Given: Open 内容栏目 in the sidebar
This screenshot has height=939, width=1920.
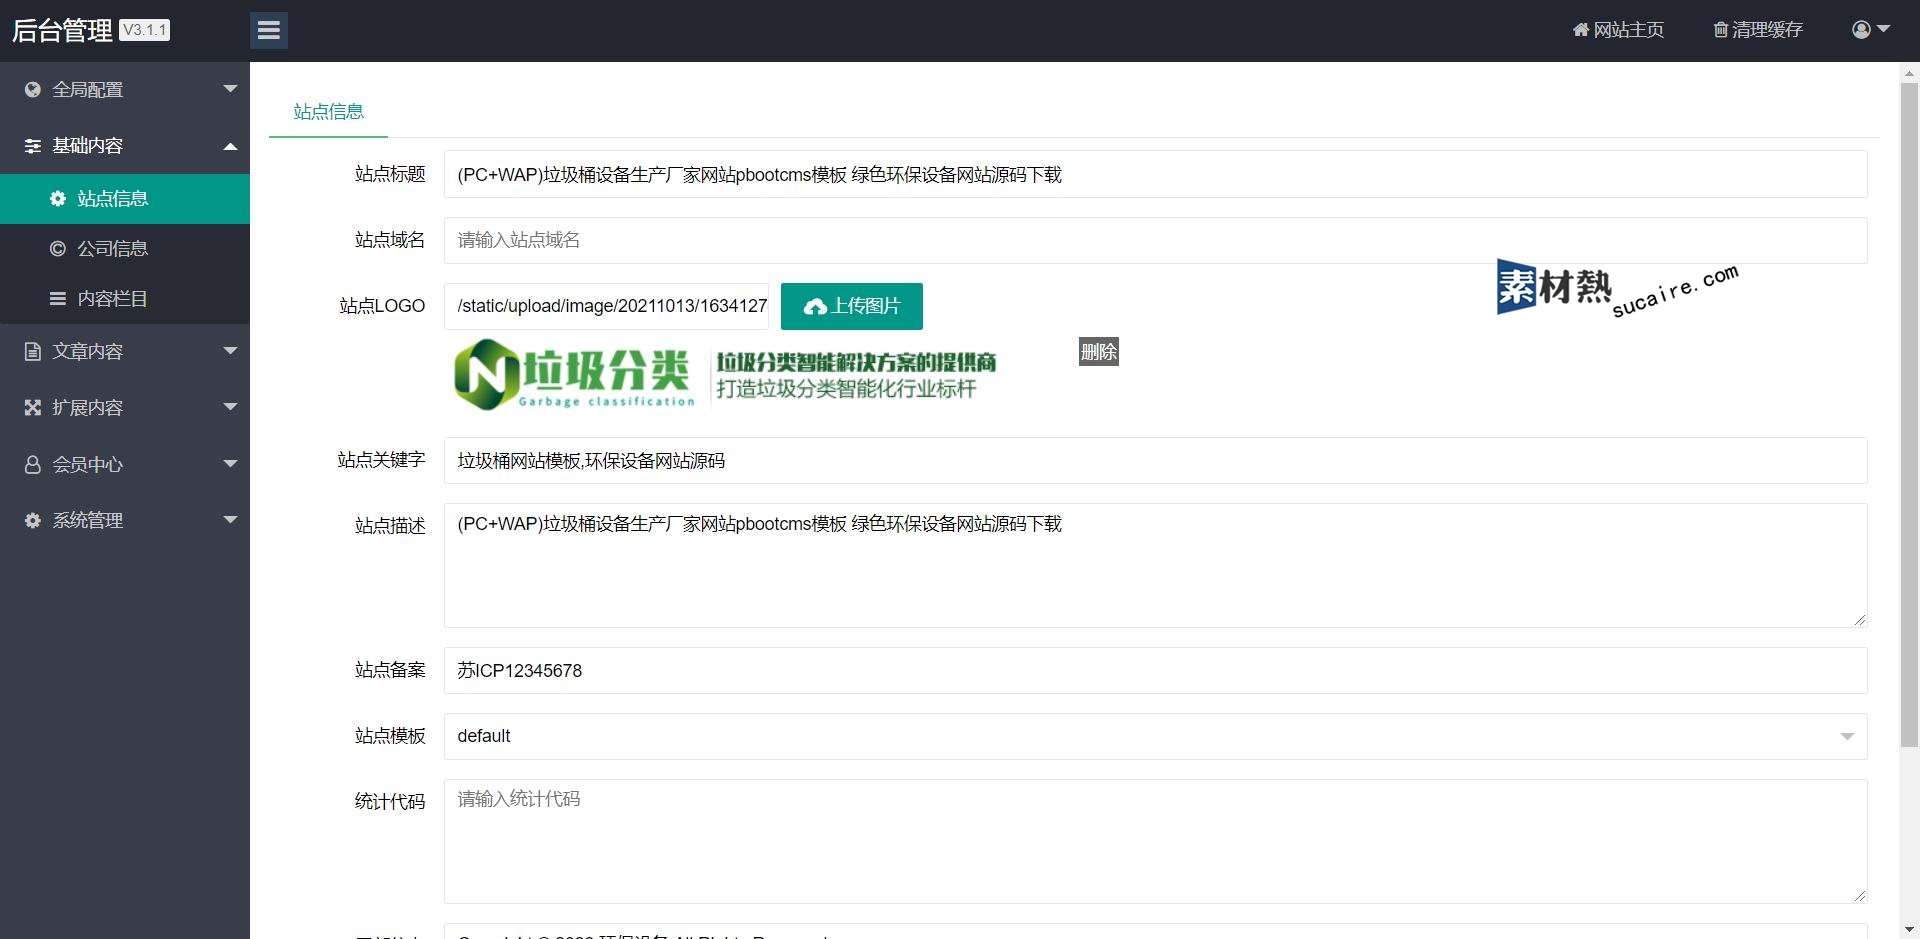Looking at the screenshot, I should 125,298.
